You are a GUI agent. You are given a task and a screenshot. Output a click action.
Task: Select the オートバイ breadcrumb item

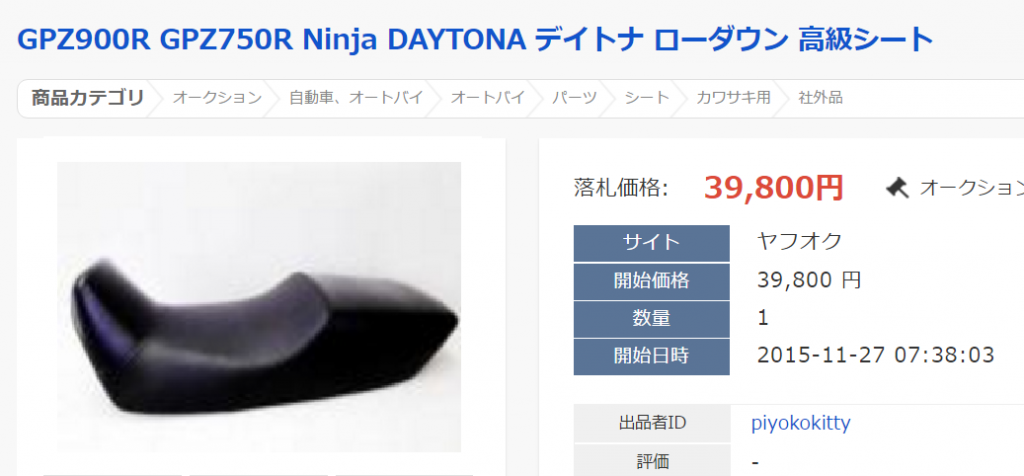pos(488,99)
